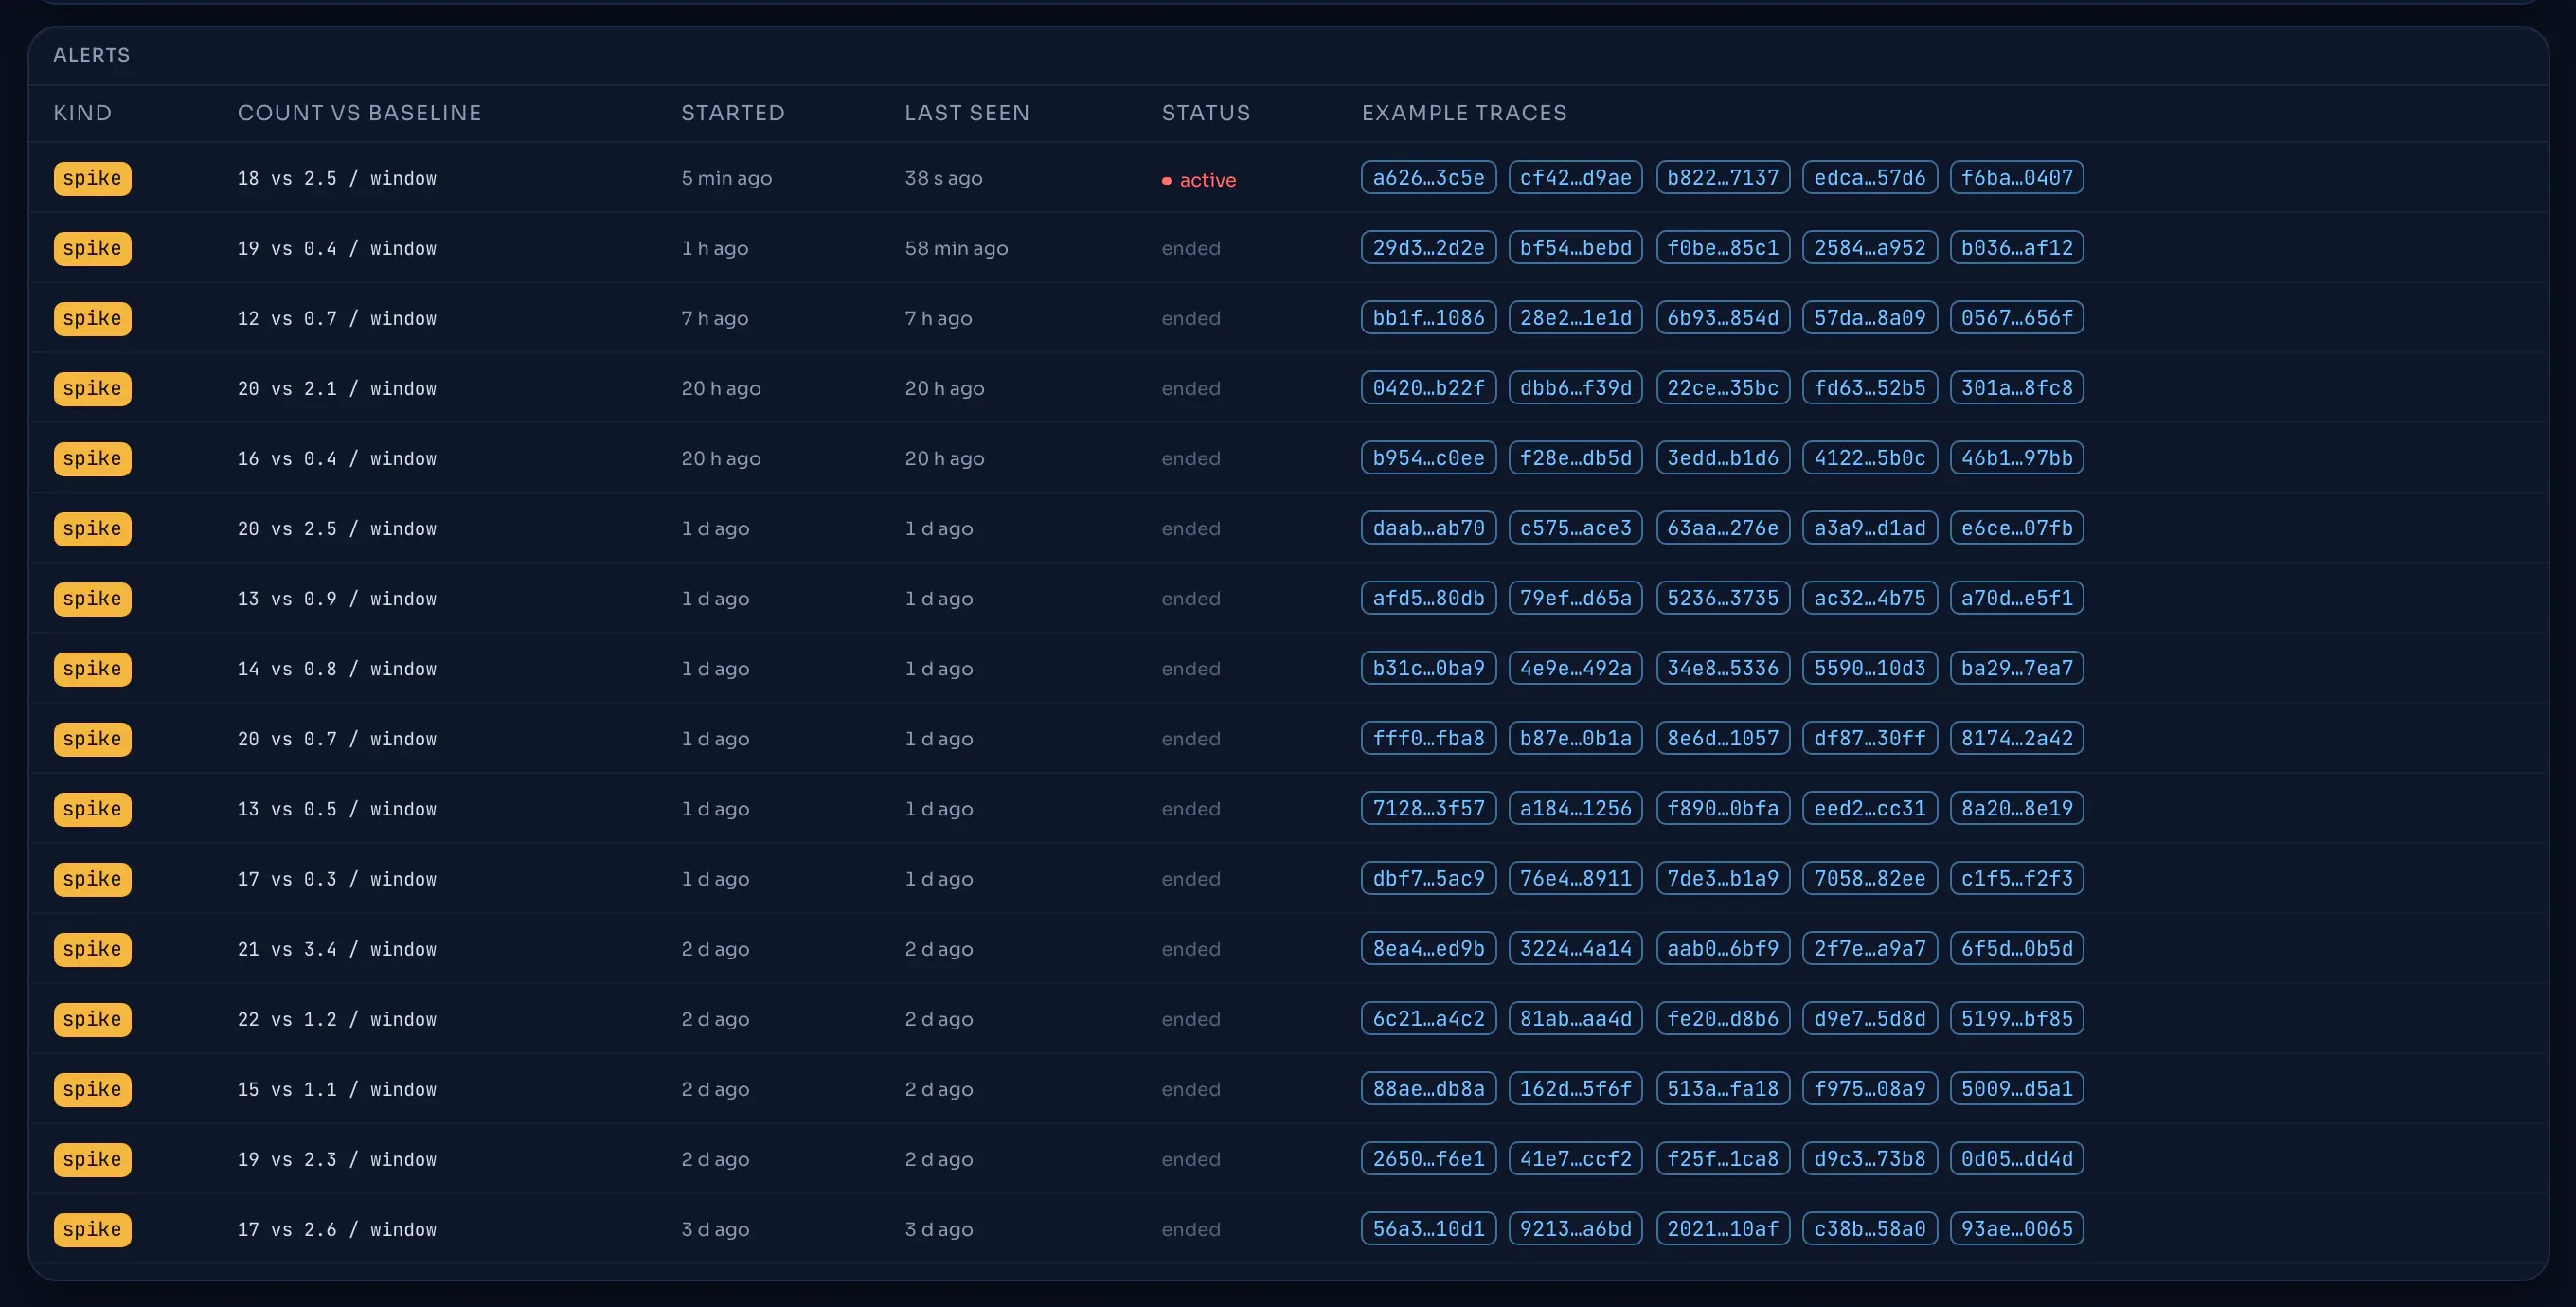Select the '5 min ago' started cell

(727, 178)
